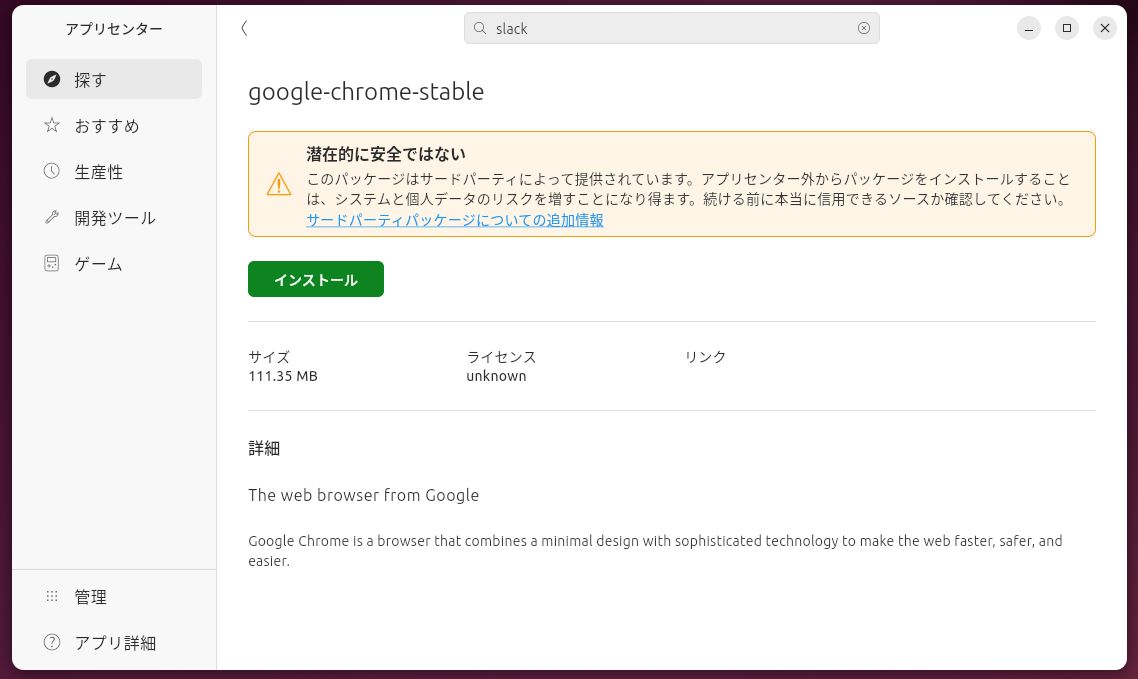
Task: Click the リンク section label
Action: click(704, 356)
